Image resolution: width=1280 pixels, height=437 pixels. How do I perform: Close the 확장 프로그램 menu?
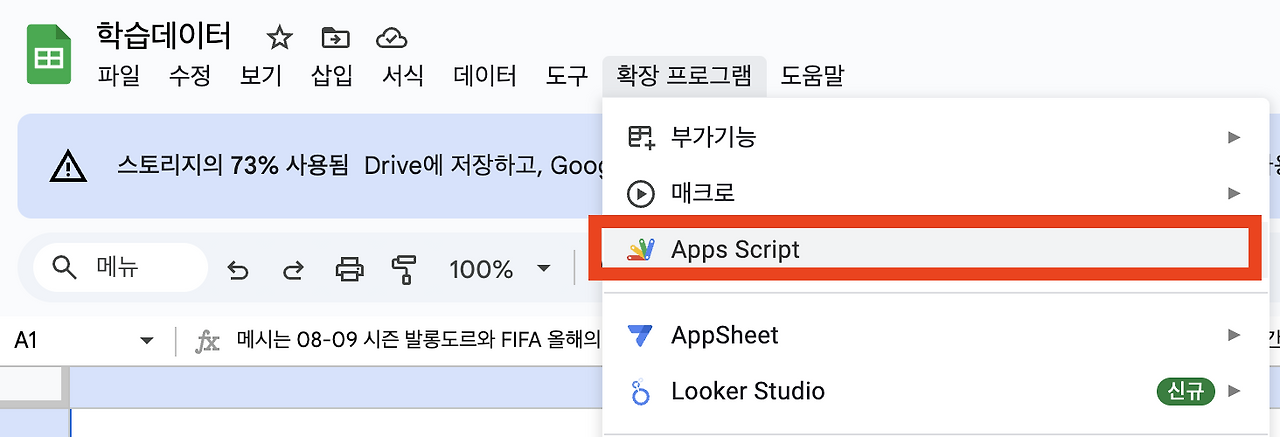point(684,76)
